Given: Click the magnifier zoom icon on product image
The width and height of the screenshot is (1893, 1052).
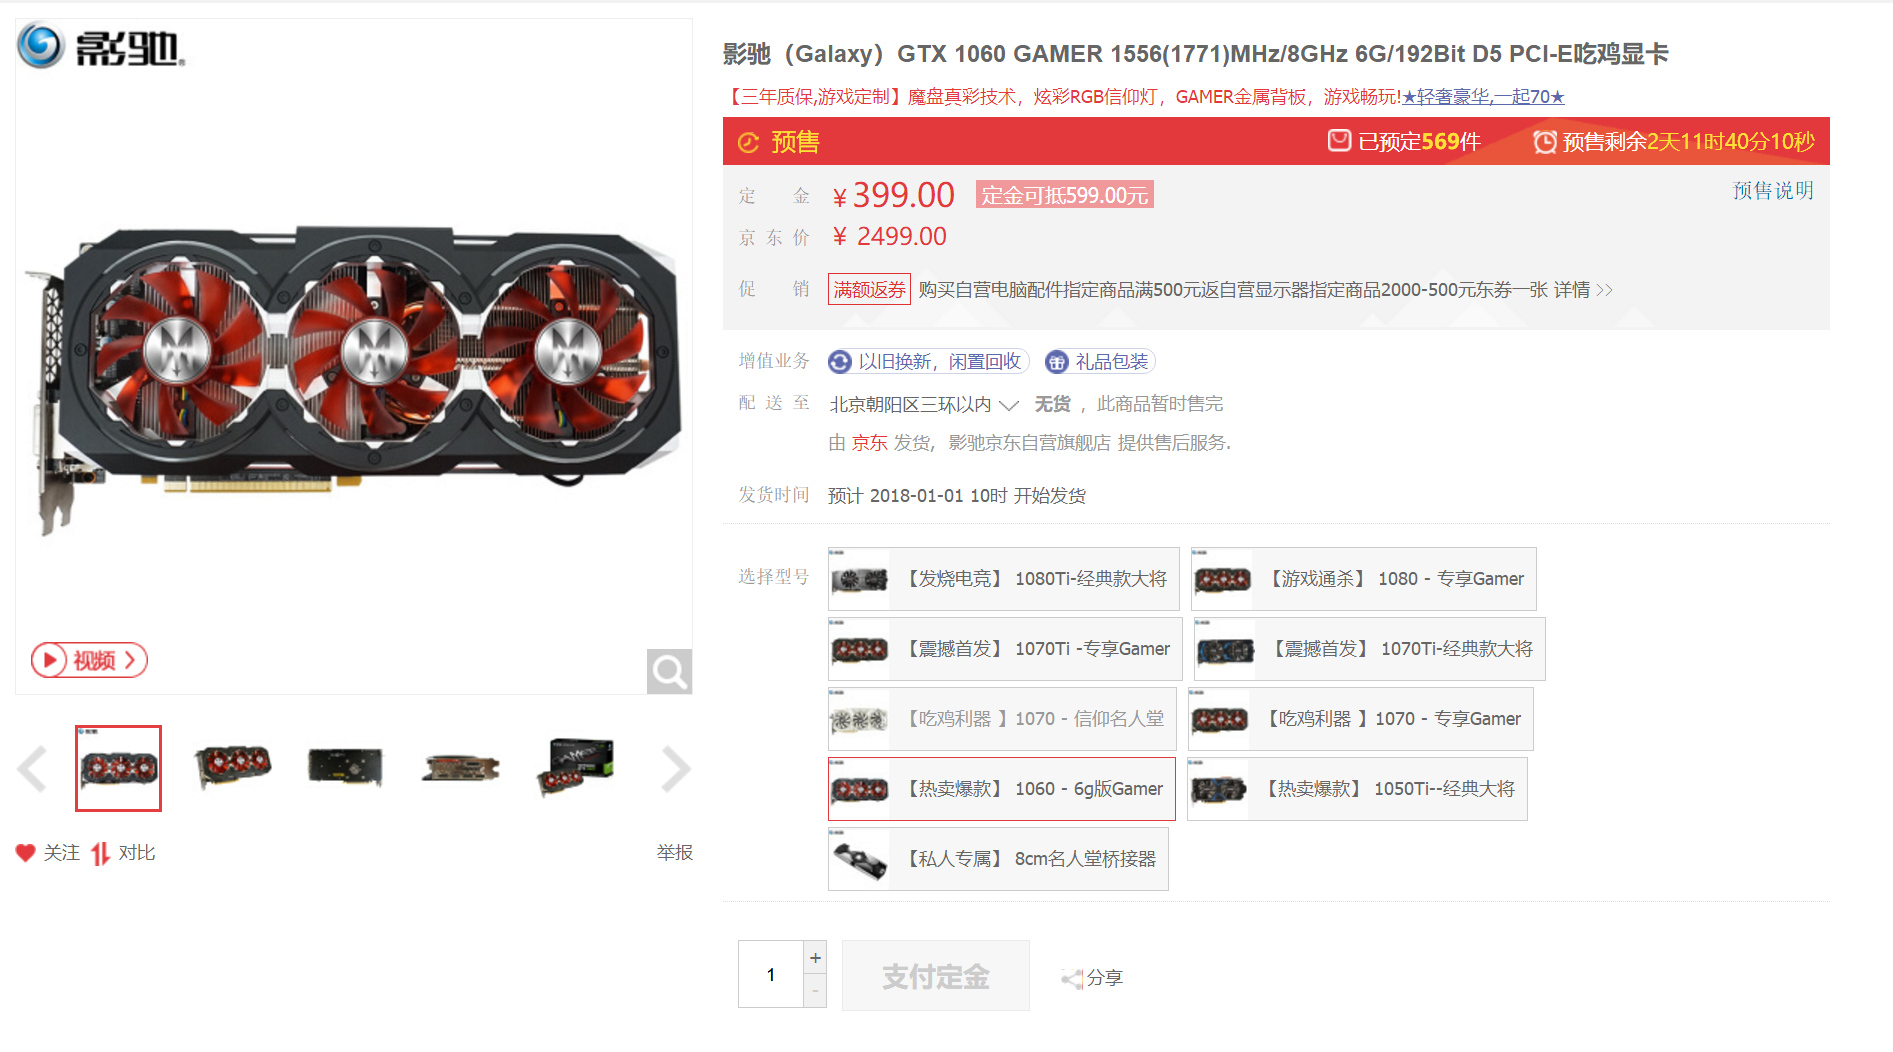Looking at the screenshot, I should [x=669, y=671].
